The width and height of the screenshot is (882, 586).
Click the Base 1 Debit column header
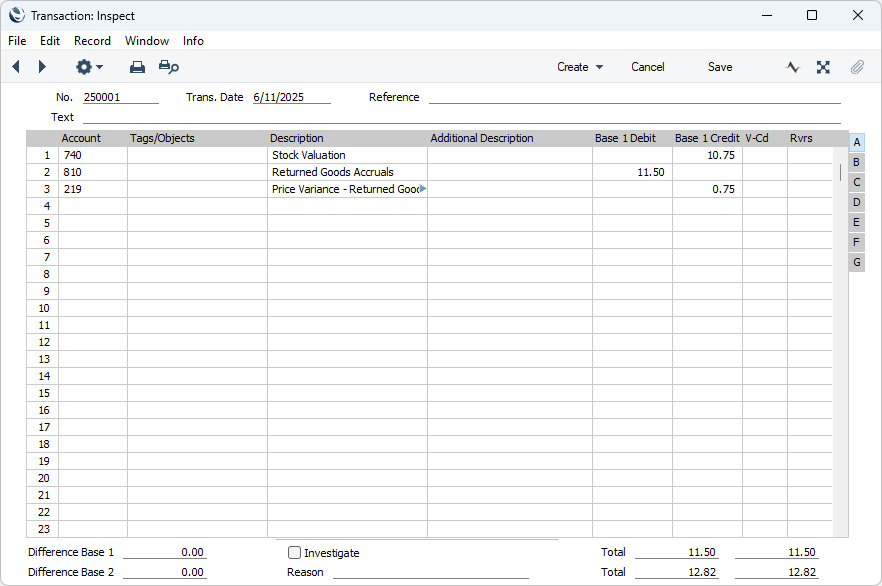click(625, 138)
